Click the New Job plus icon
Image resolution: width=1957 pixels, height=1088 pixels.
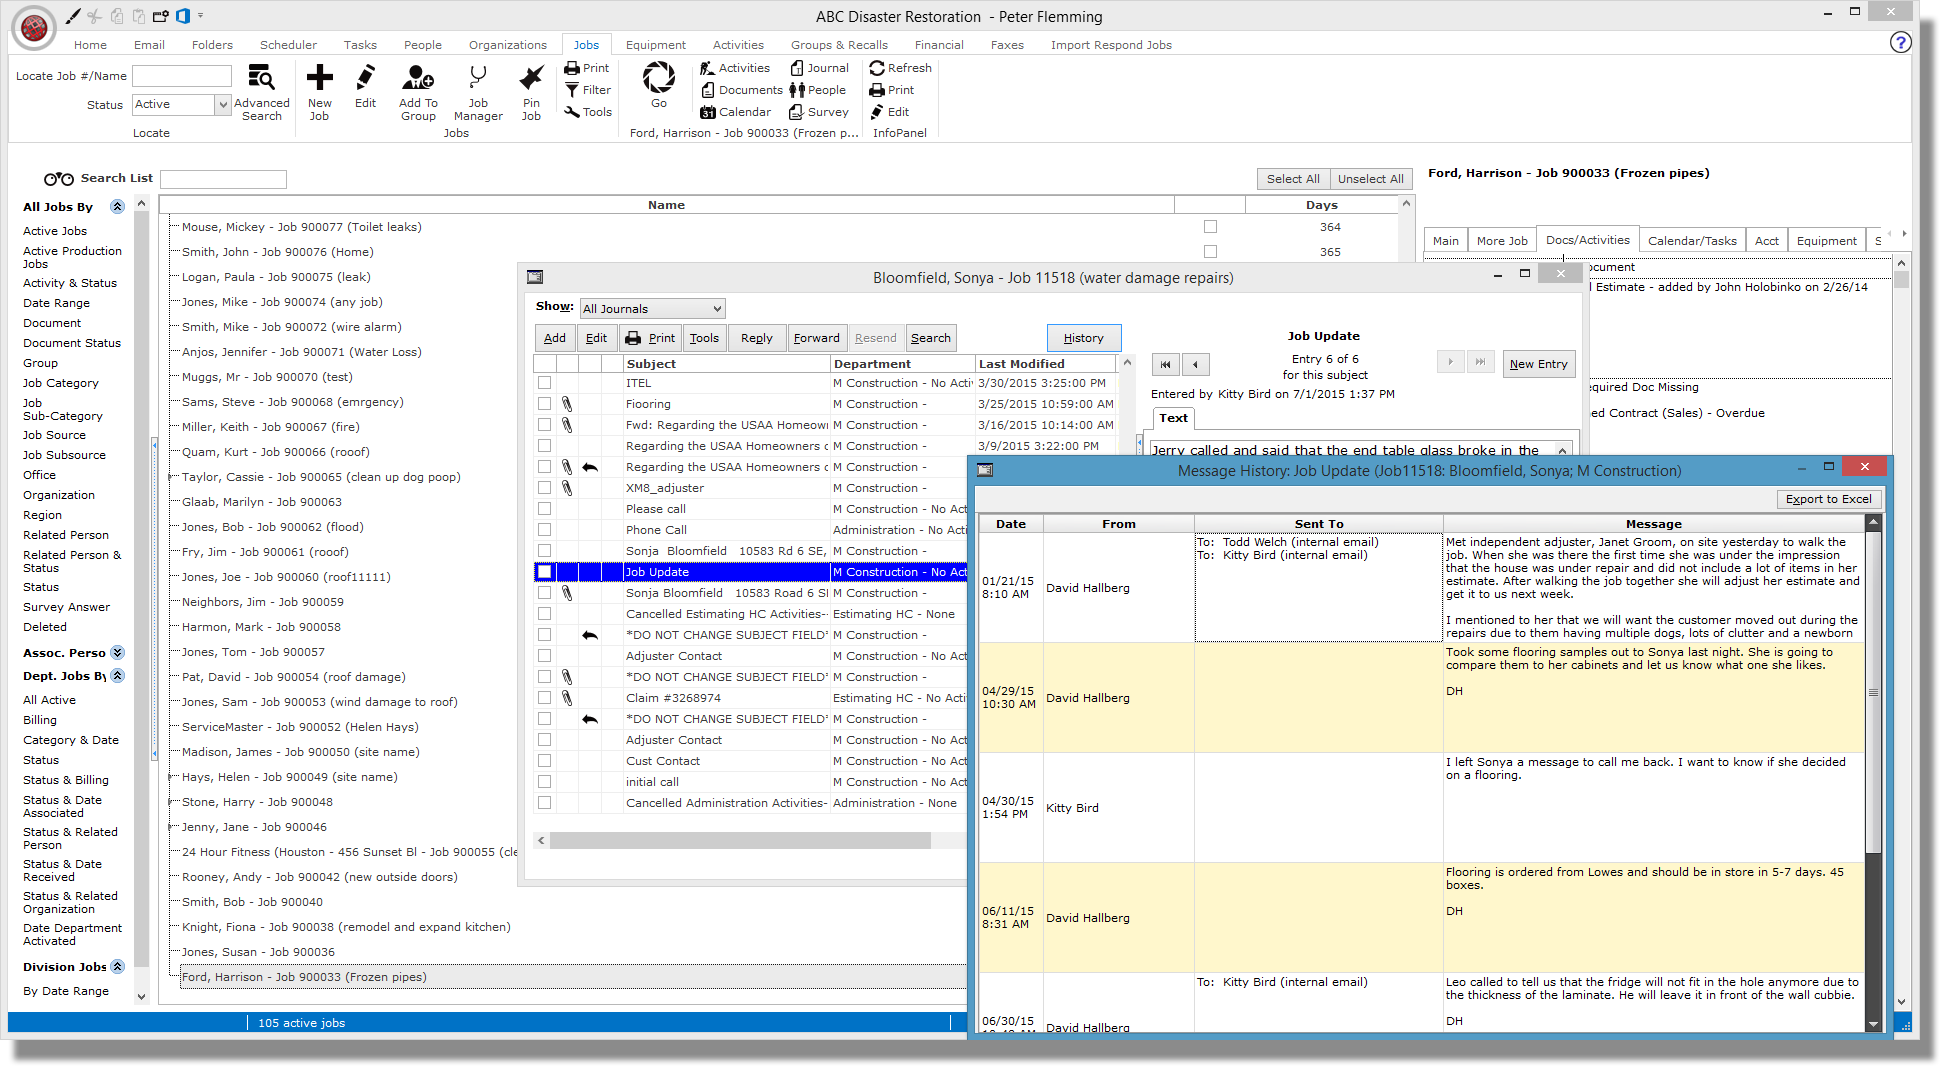(319, 78)
